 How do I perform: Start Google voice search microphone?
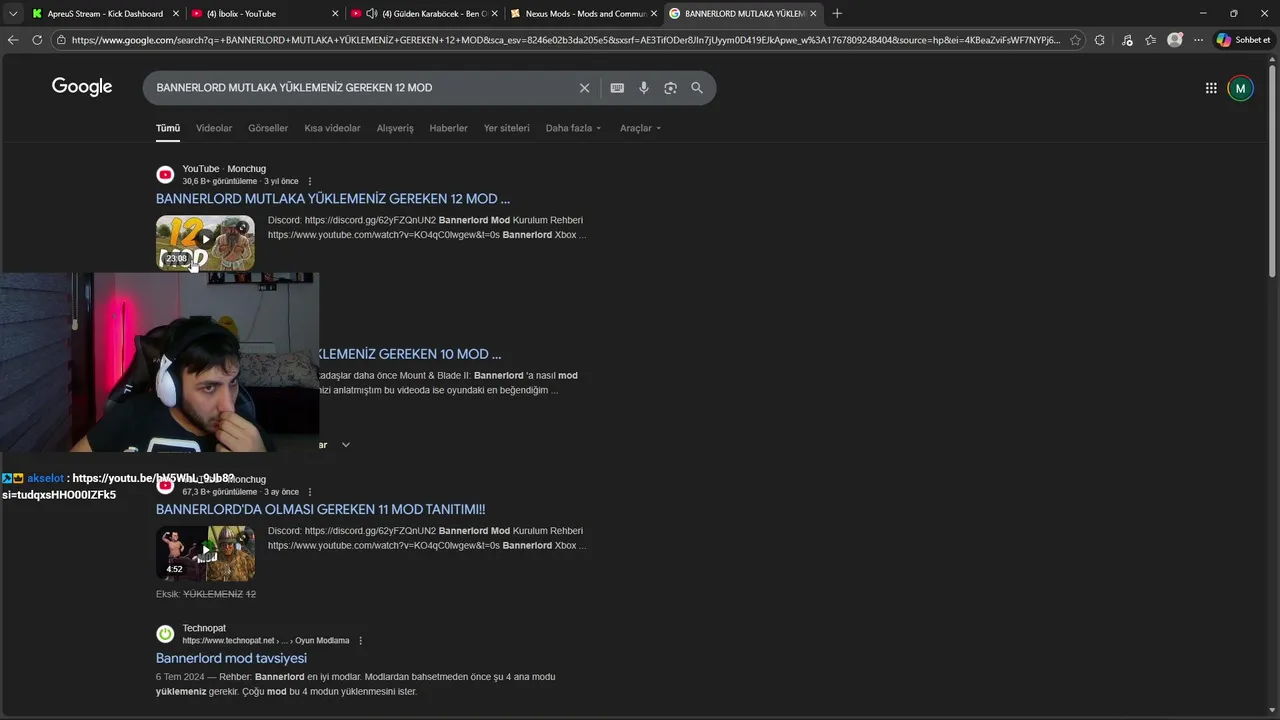pos(644,88)
